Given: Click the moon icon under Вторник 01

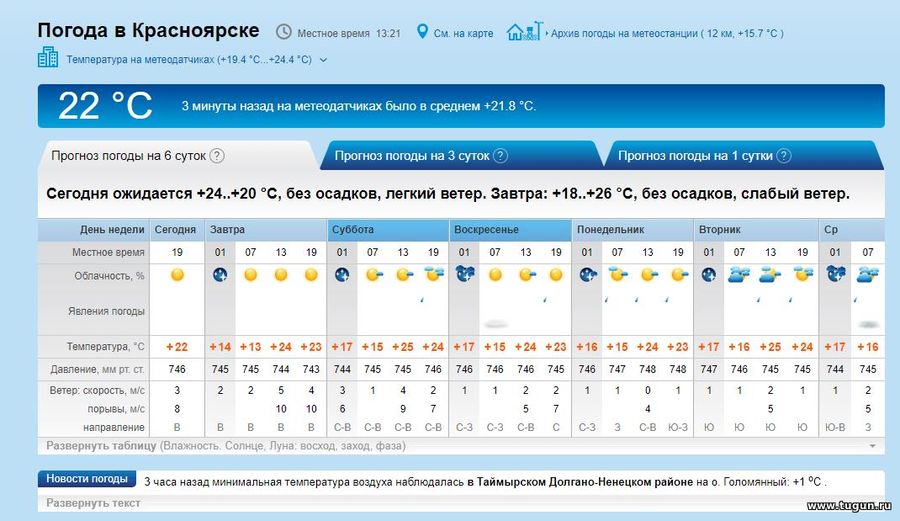Looking at the screenshot, I should [709, 275].
